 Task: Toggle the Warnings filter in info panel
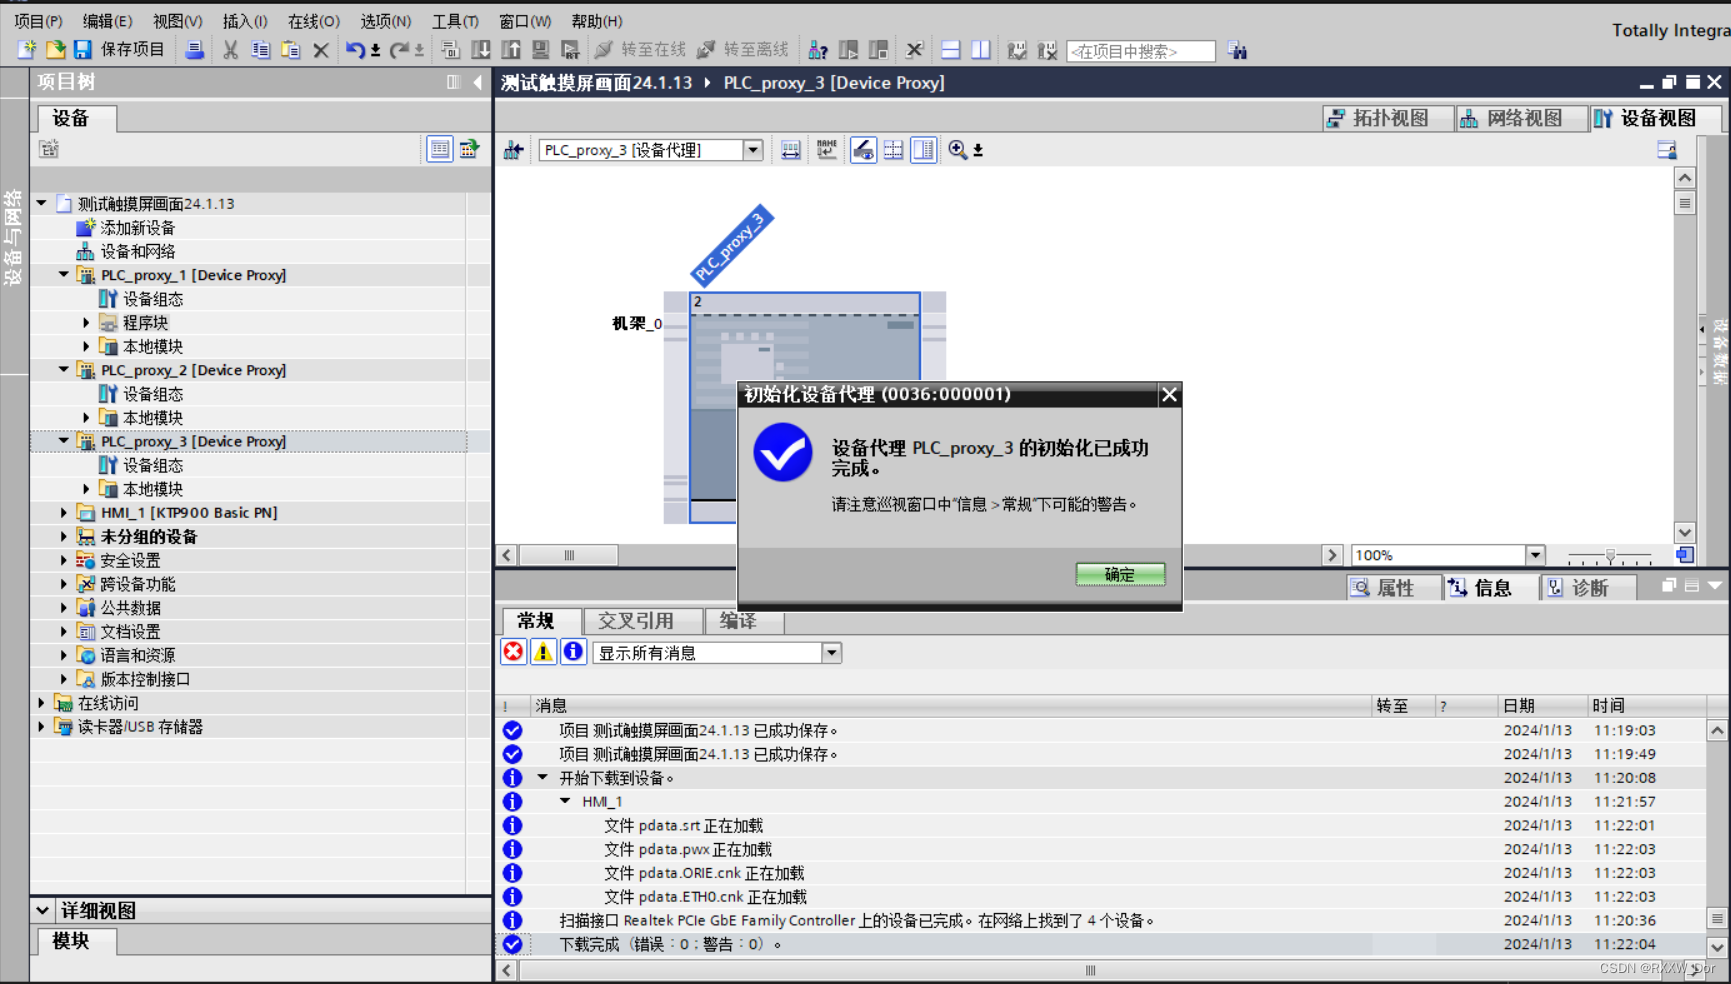pos(543,652)
